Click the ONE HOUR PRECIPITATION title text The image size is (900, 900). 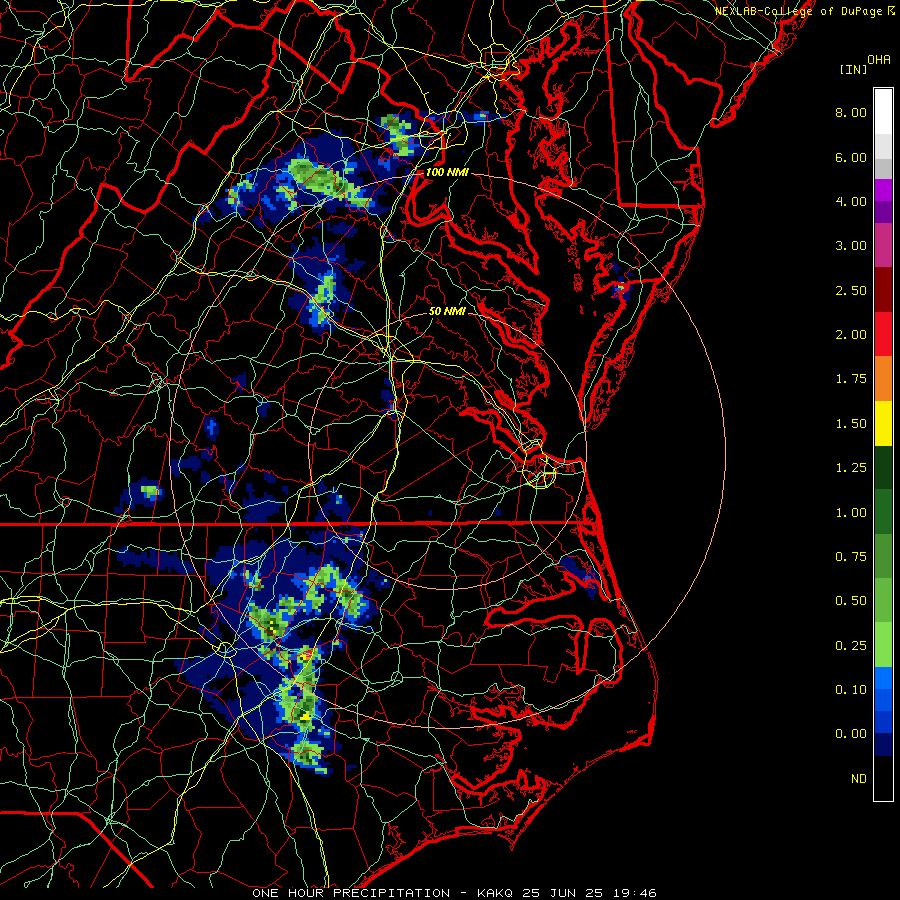[x=351, y=893]
